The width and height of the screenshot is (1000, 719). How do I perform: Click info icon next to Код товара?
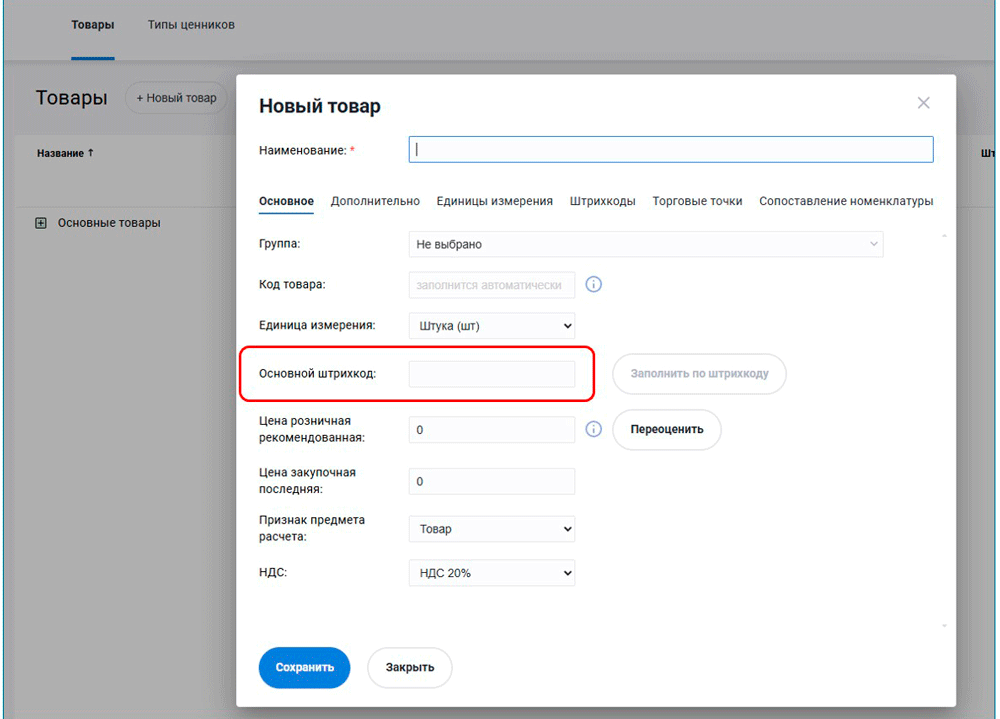pos(593,285)
